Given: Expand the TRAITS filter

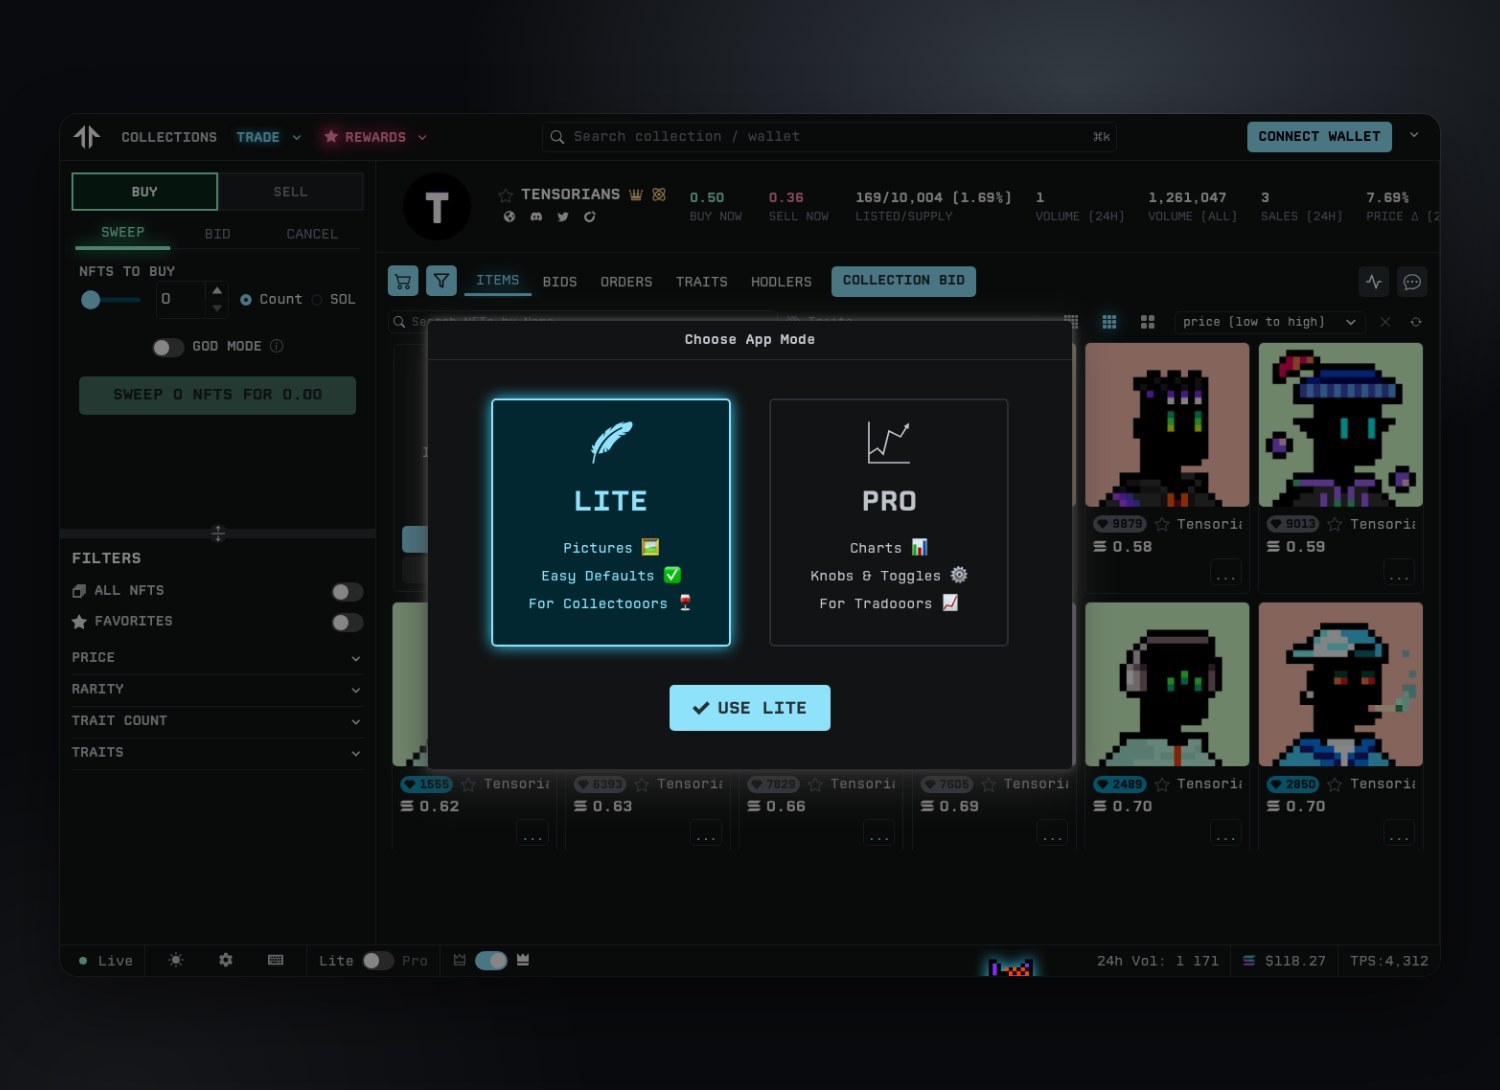Looking at the screenshot, I should [x=216, y=753].
